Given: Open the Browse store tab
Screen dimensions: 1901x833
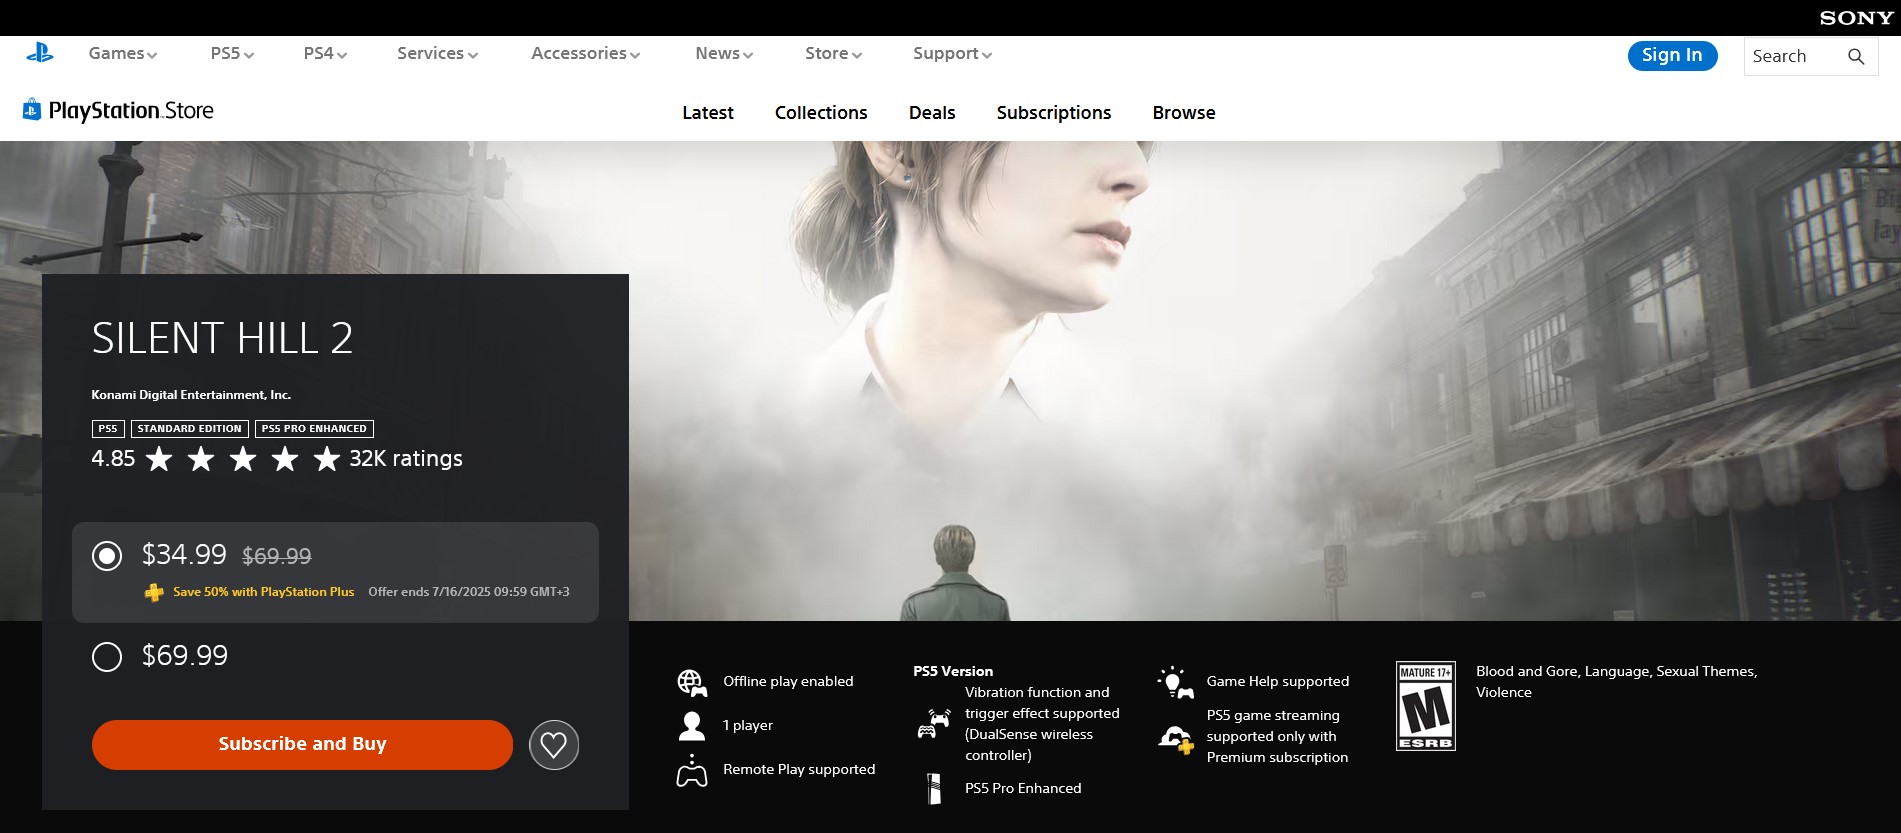Looking at the screenshot, I should pos(1184,113).
